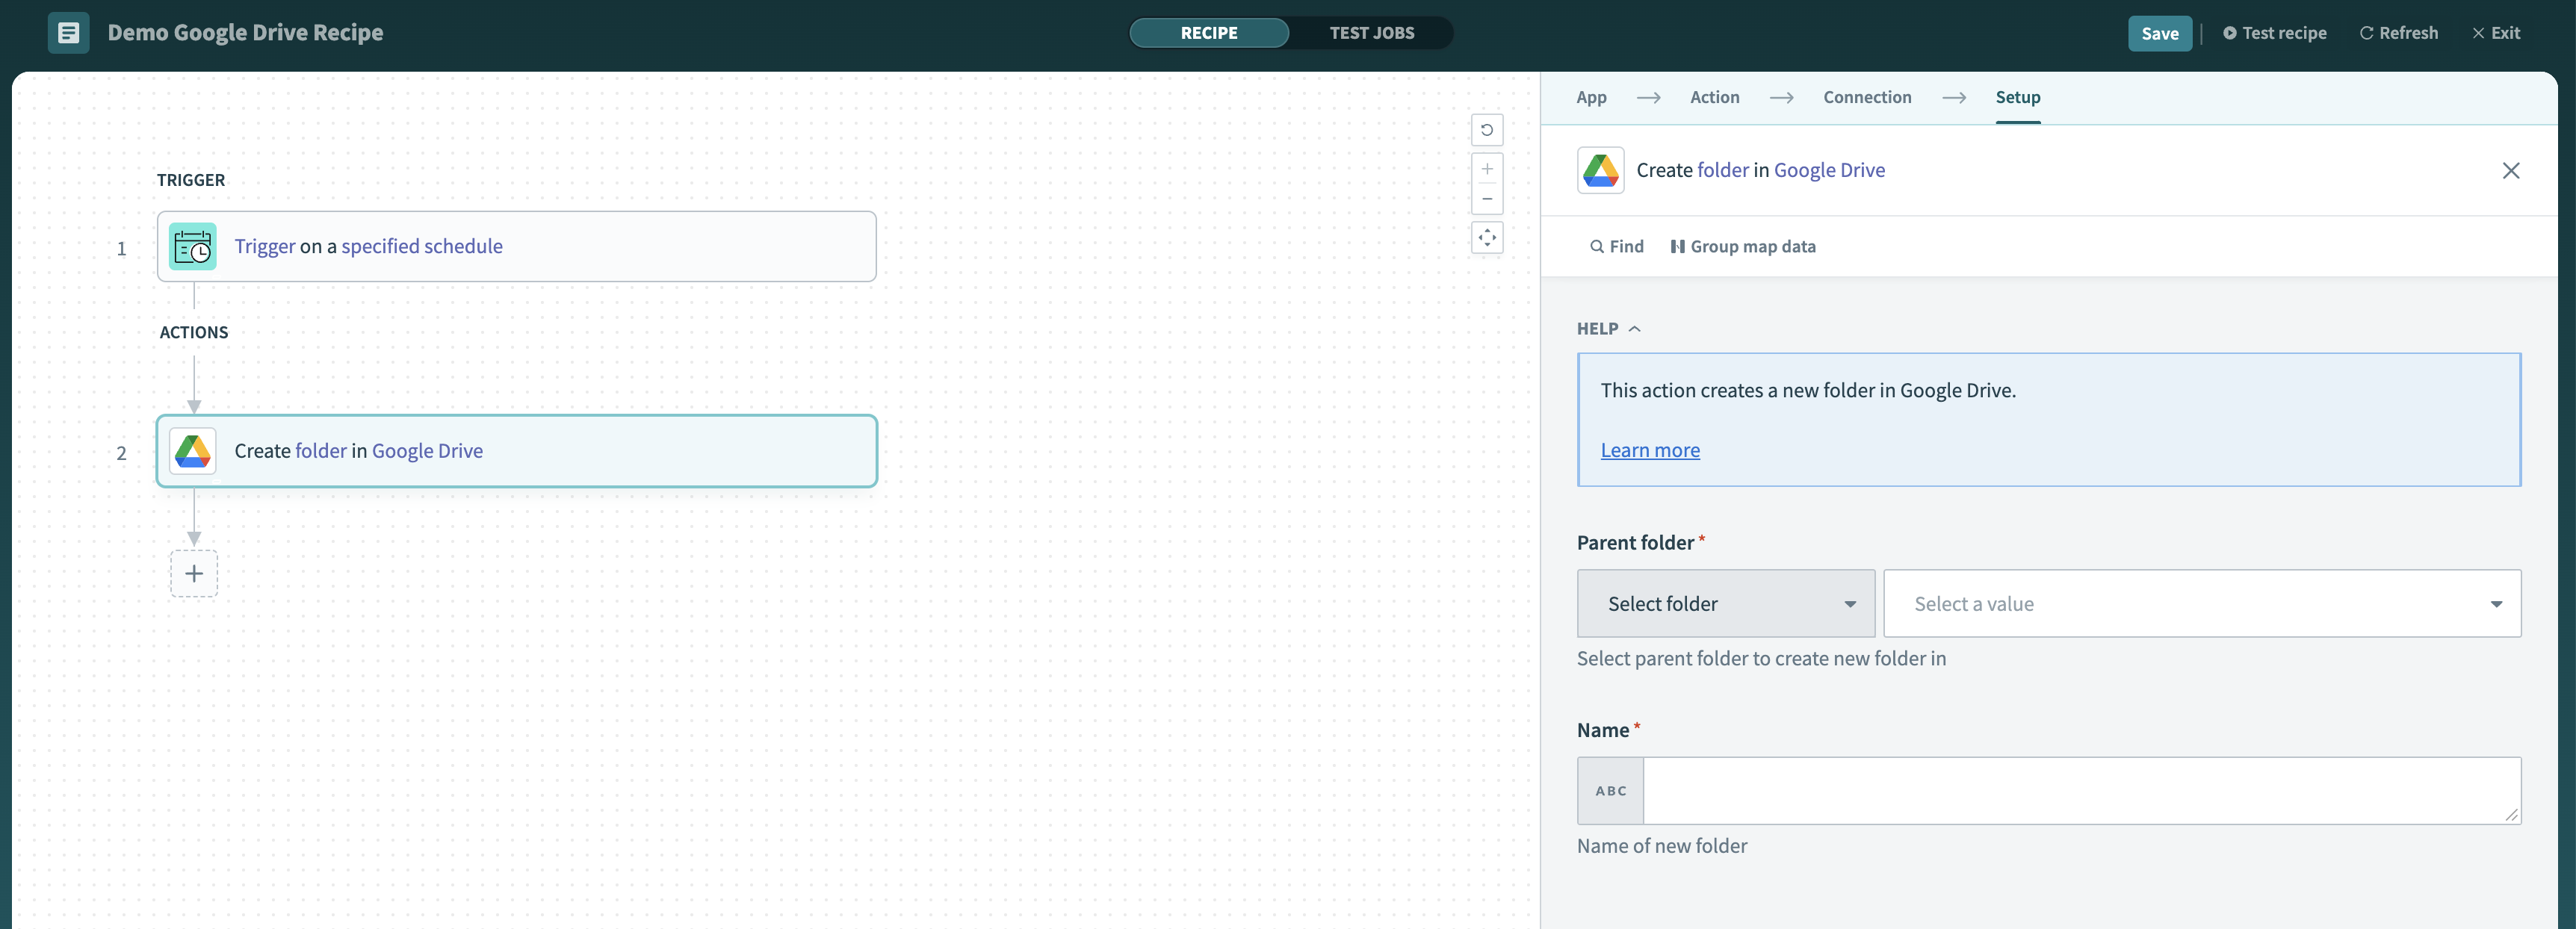Run Test recipe
Screen dimensions: 2576x929
click(2274, 33)
